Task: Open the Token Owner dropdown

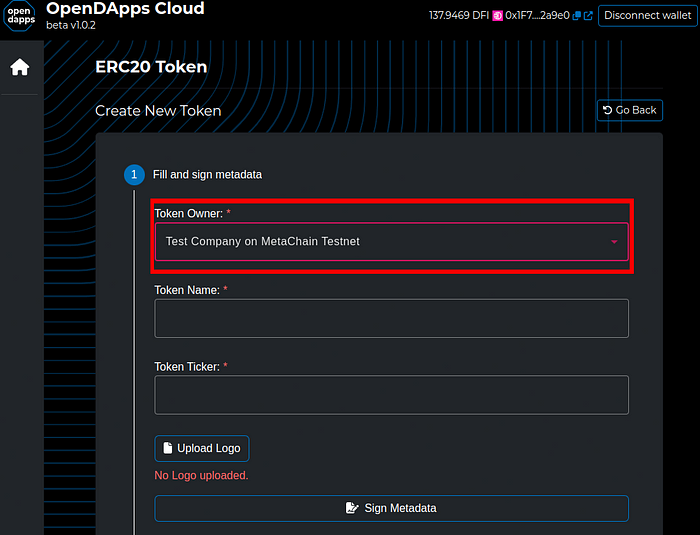Action: tap(392, 242)
